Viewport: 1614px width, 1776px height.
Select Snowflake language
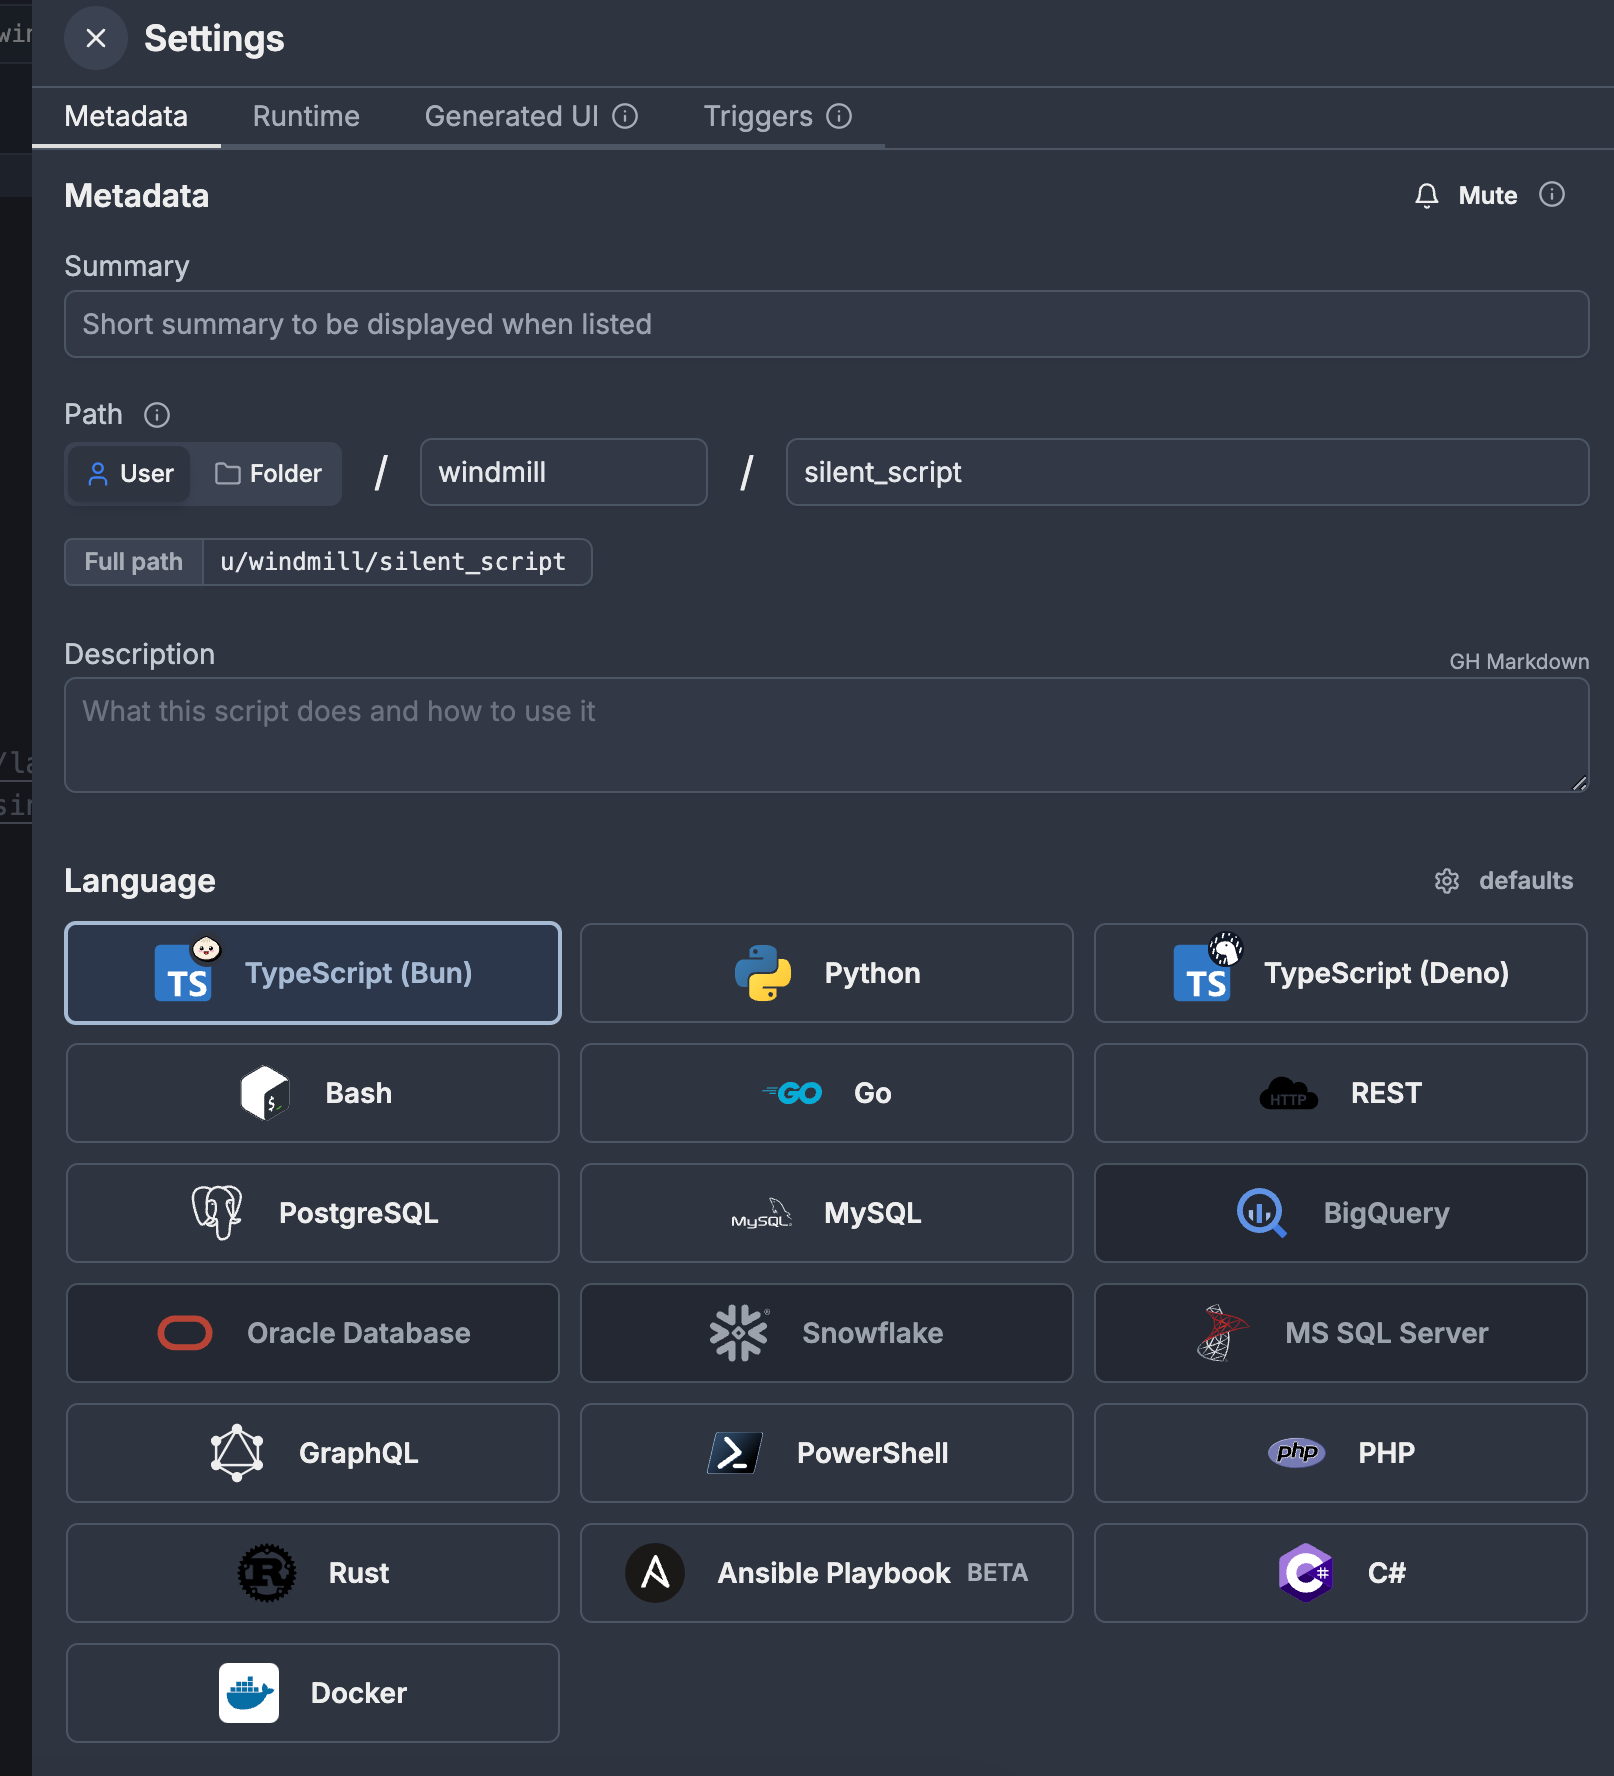click(826, 1333)
